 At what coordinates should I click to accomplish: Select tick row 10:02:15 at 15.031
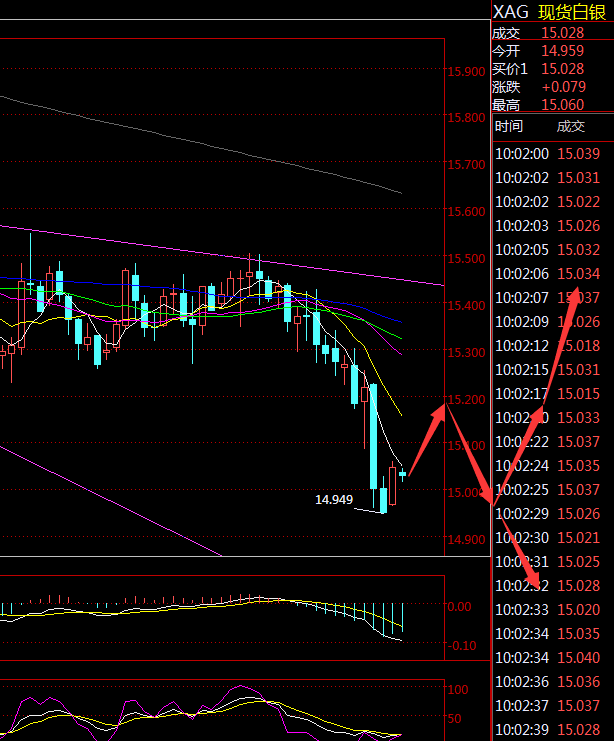pyautogui.click(x=547, y=370)
